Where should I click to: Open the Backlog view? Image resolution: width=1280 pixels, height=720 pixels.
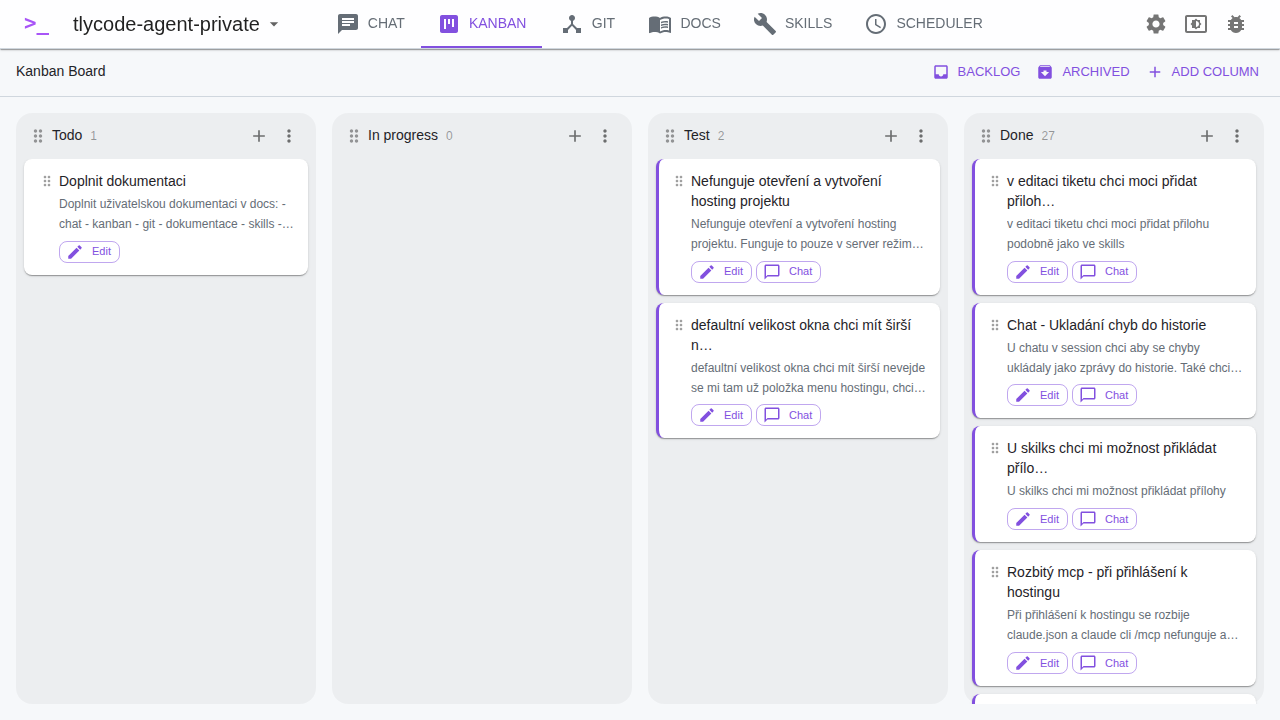(x=976, y=72)
